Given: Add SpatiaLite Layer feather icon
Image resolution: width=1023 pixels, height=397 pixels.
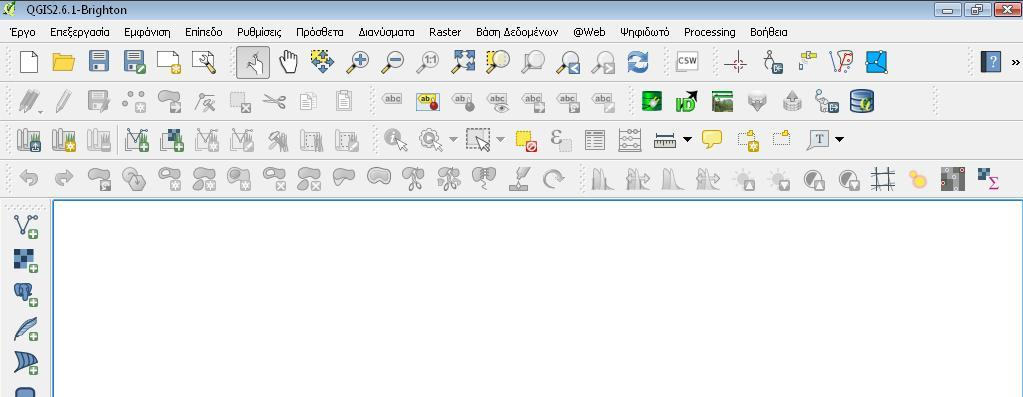Looking at the screenshot, I should click(x=26, y=329).
